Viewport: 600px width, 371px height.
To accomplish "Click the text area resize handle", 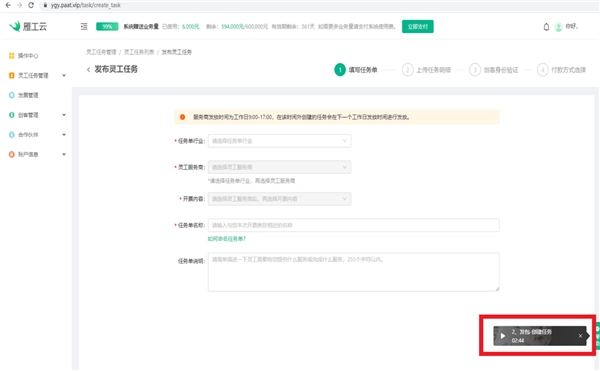I will (x=497, y=289).
